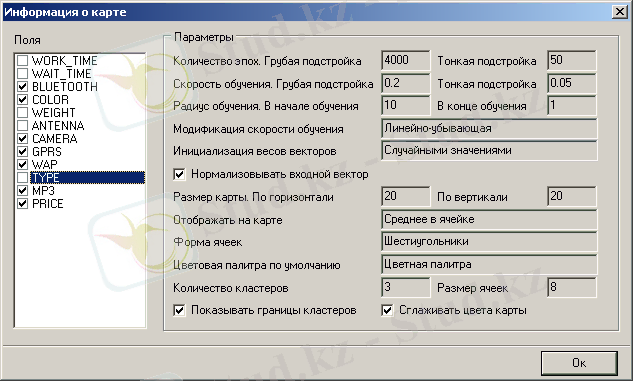Viewport: 633px width, 381px height.
Task: Toggle Сглаживать цвета карты checkbox
Action: [387, 310]
